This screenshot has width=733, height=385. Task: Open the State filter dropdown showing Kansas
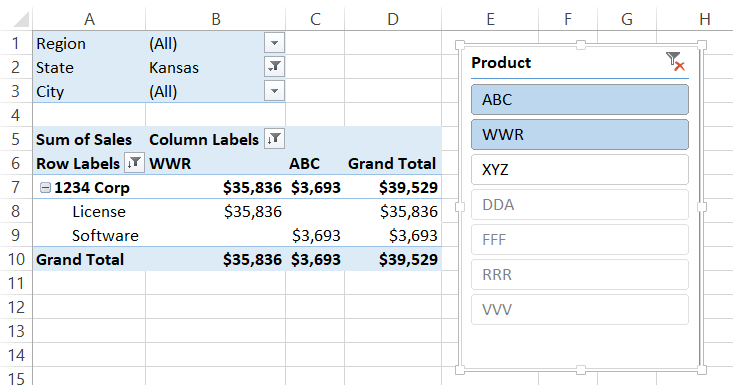(274, 67)
